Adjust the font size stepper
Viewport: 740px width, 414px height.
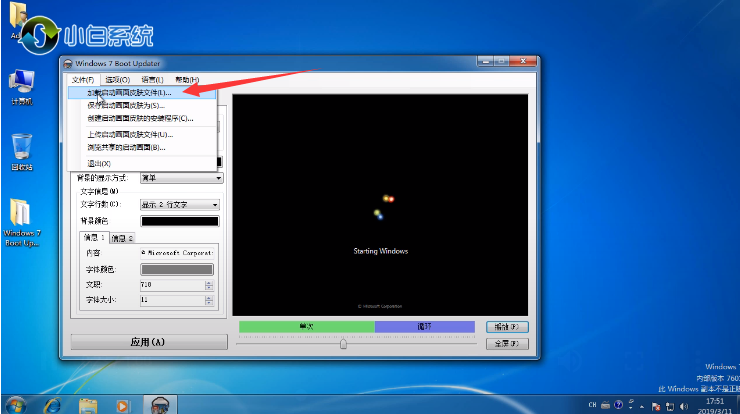click(x=208, y=299)
